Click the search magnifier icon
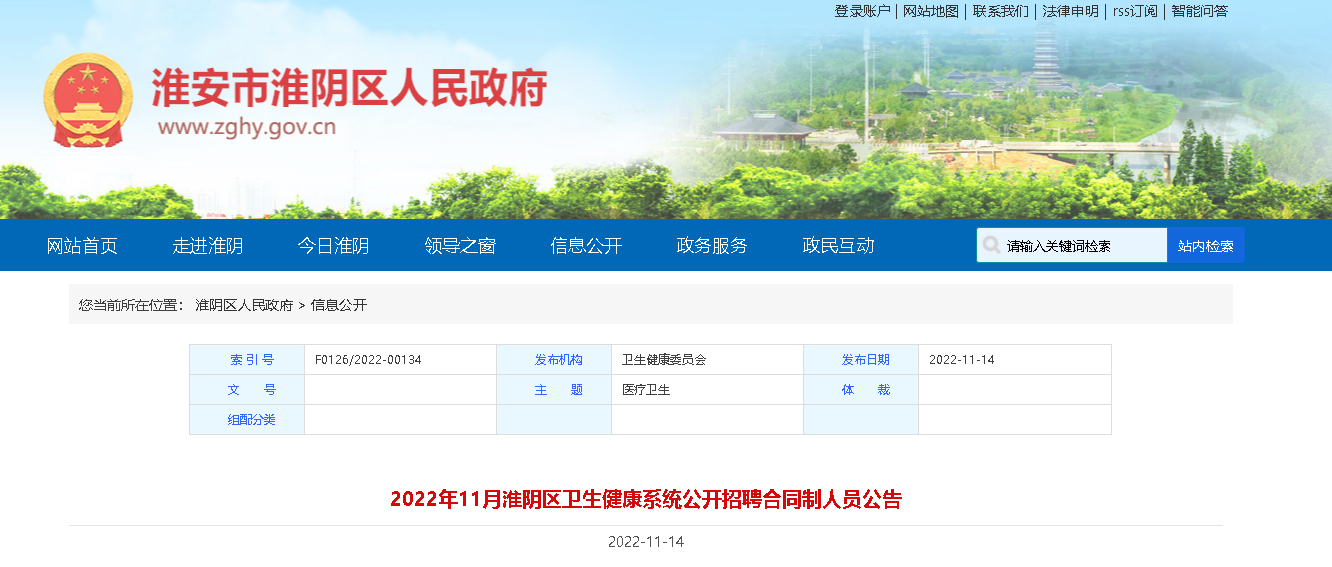1332x567 pixels. [x=991, y=245]
